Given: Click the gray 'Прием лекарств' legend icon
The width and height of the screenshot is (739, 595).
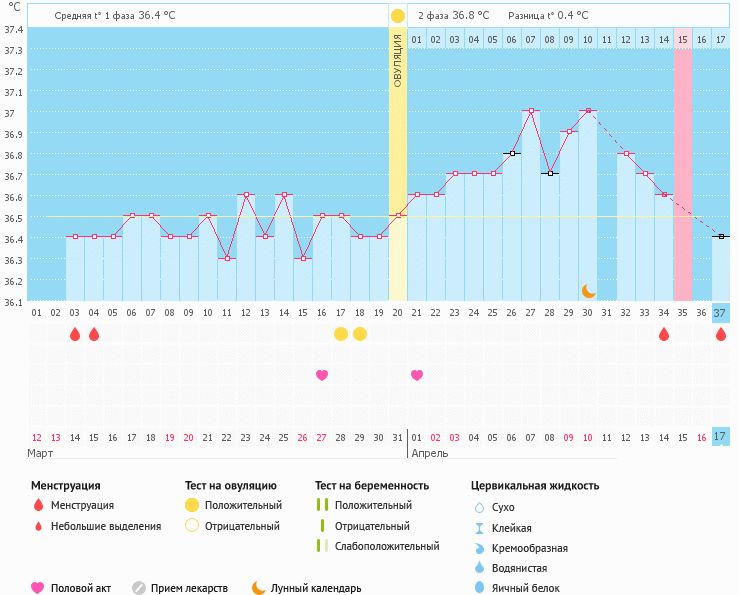Looking at the screenshot, I should tap(139, 588).
